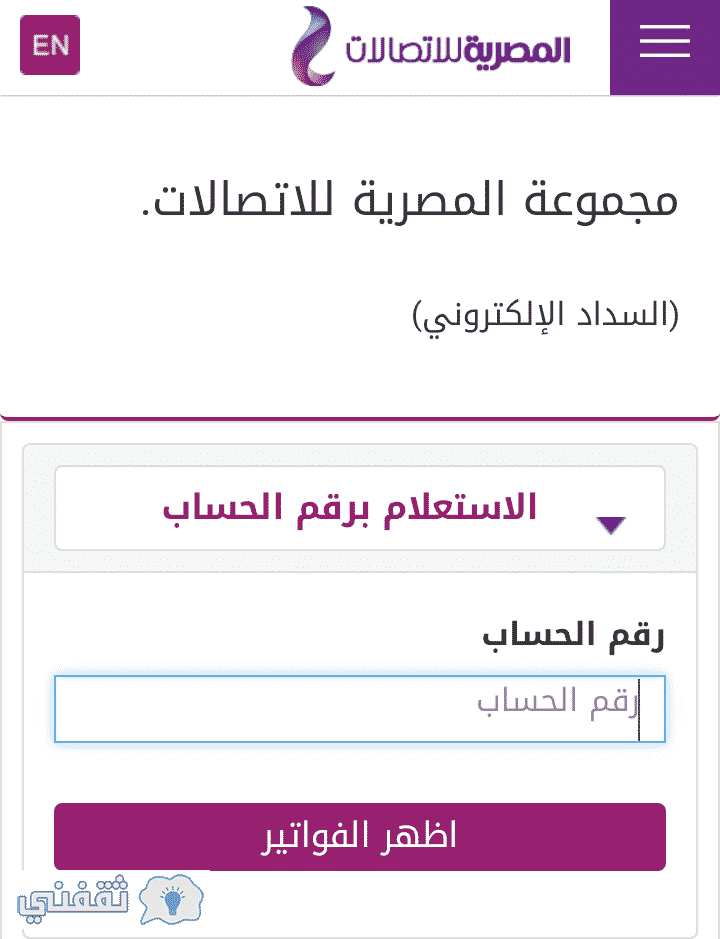The height and width of the screenshot is (939, 720).
Task: Show the bills with the magenta button
Action: [360, 837]
